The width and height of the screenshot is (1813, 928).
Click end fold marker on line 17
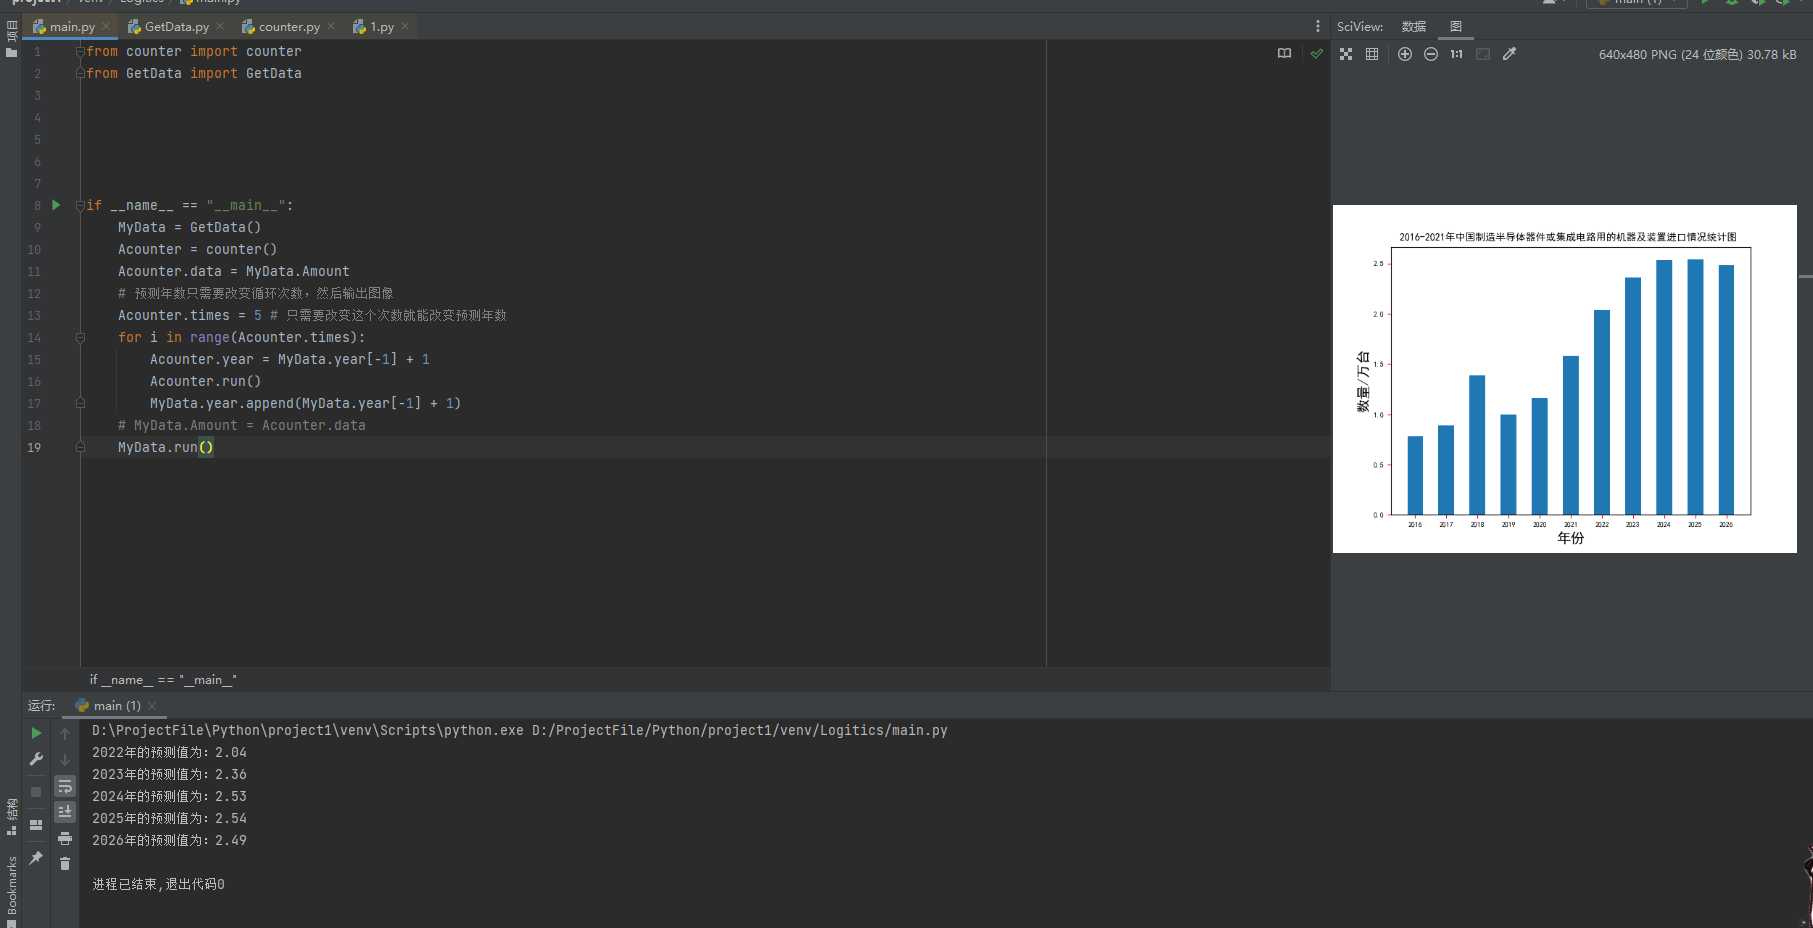(x=80, y=404)
